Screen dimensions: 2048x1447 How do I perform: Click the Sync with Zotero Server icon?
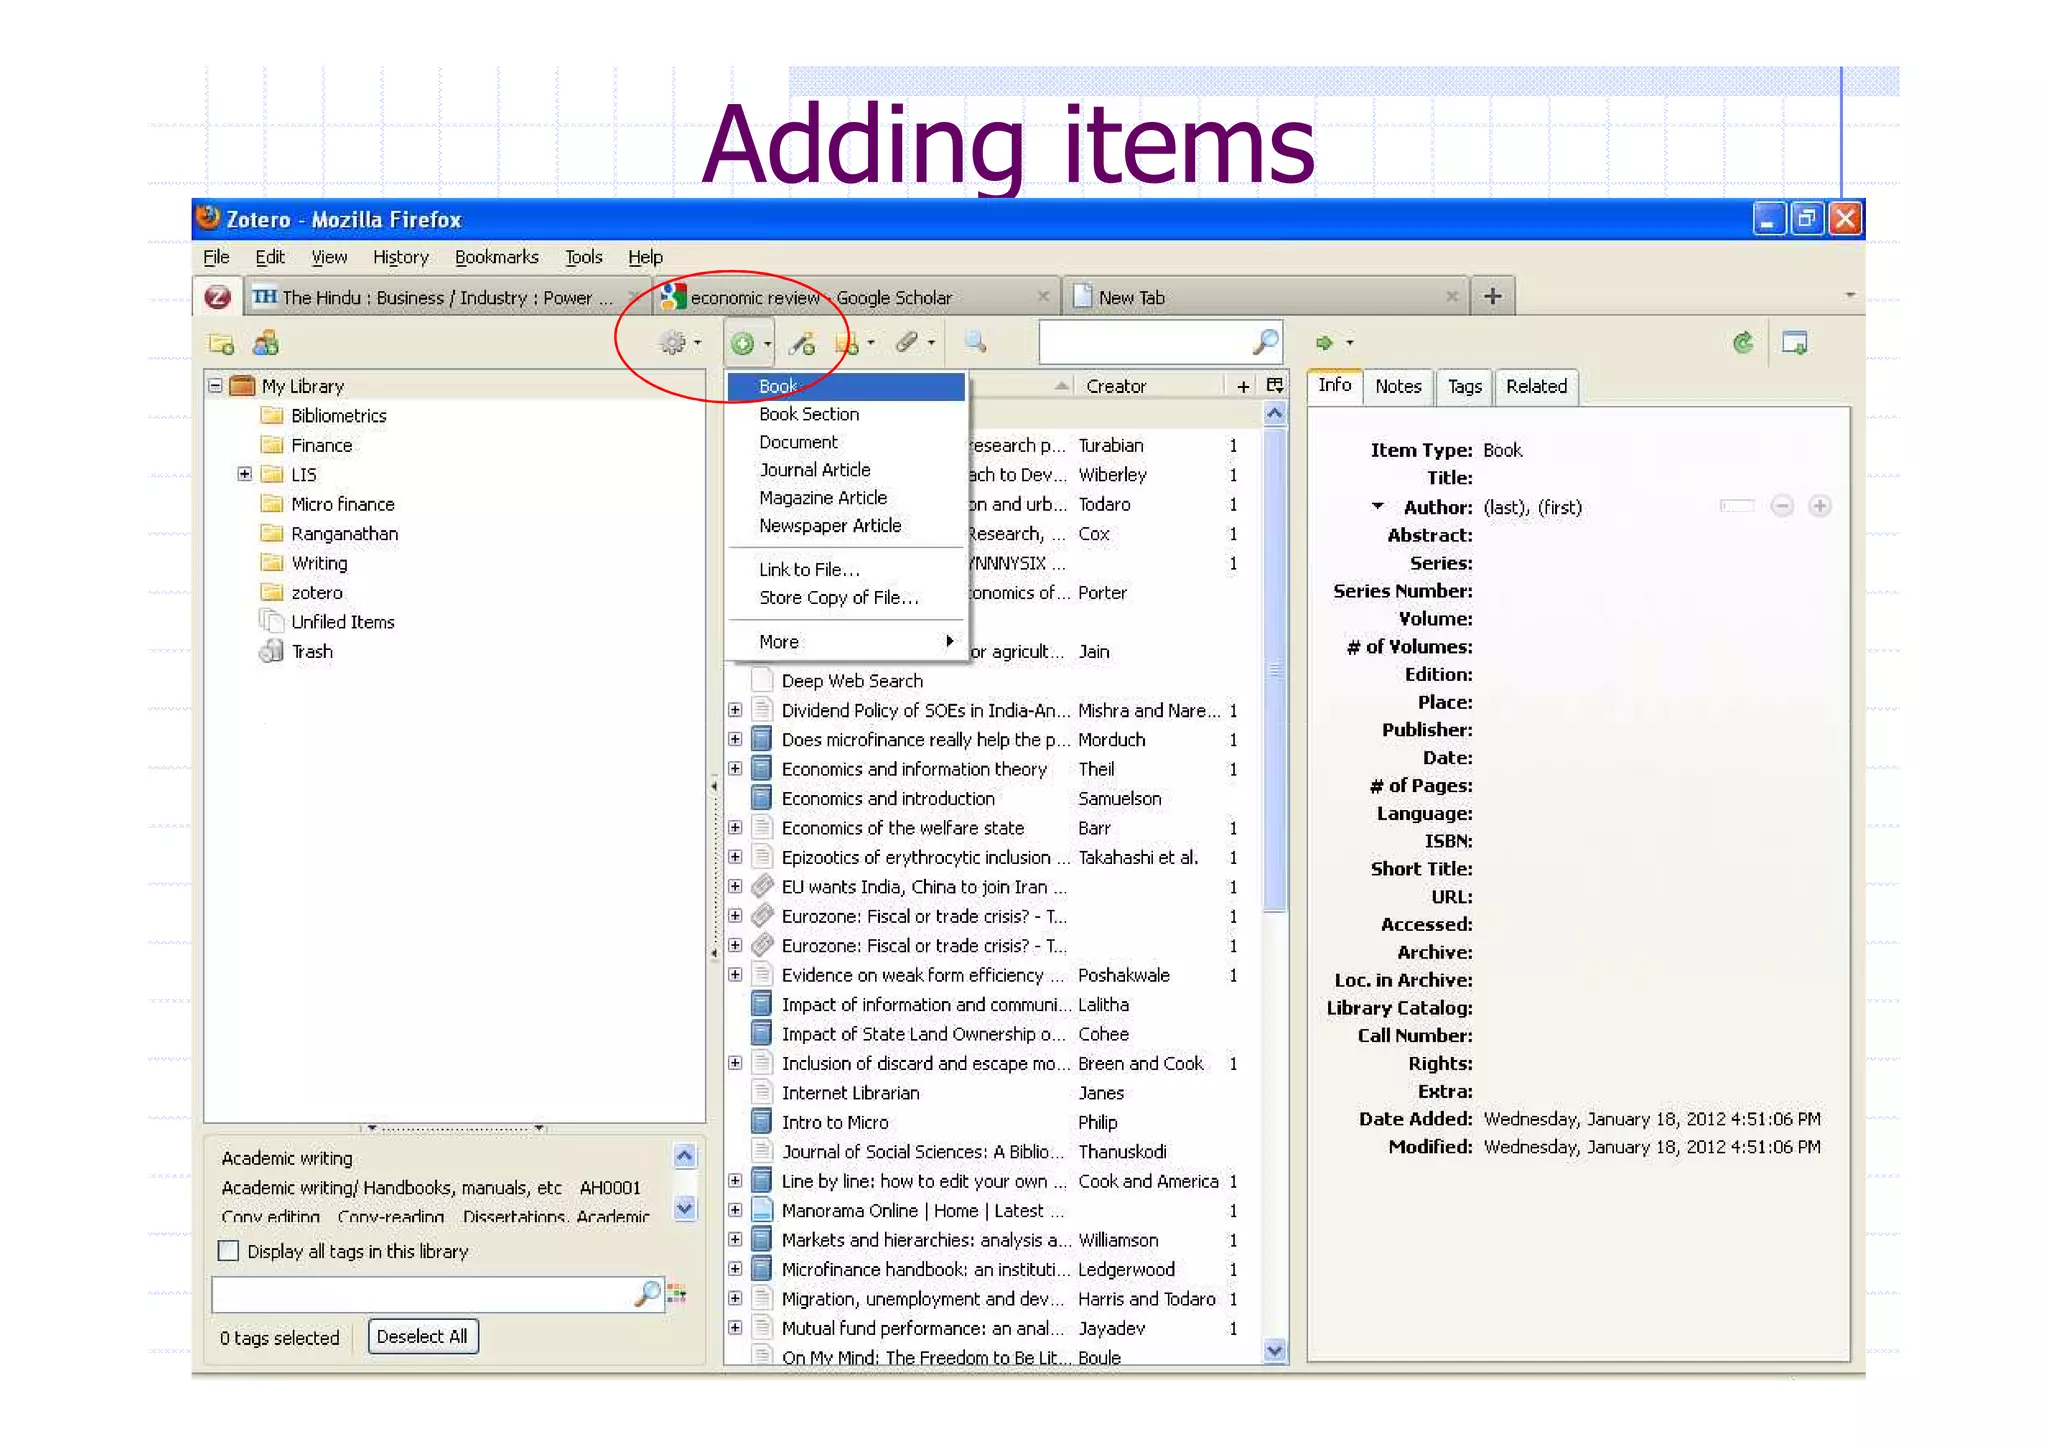click(1743, 343)
